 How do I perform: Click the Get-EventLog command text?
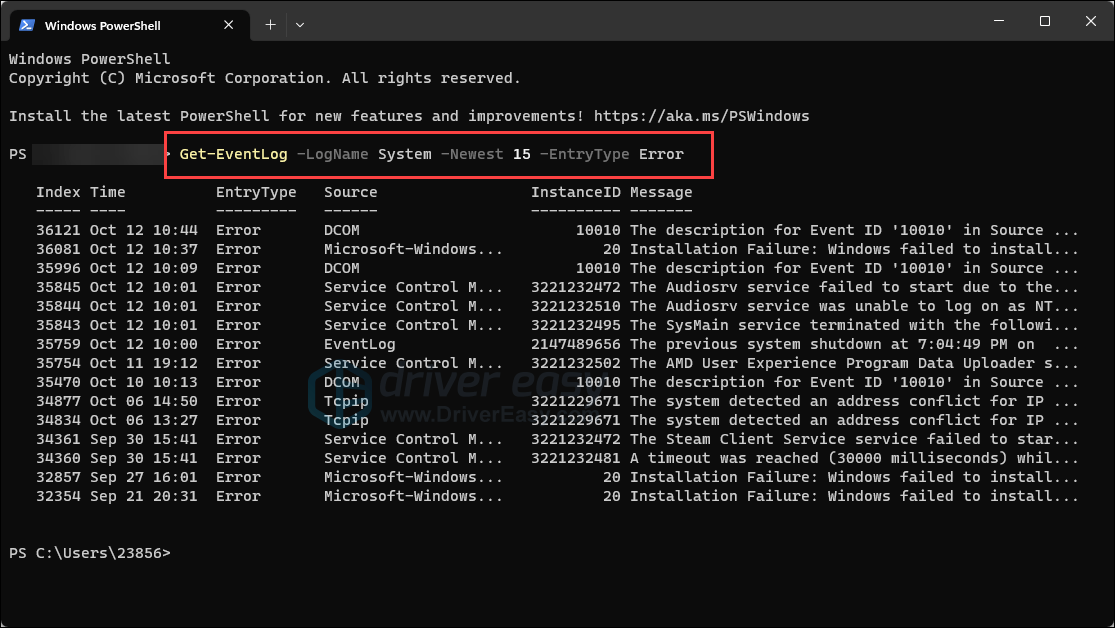[x=233, y=154]
